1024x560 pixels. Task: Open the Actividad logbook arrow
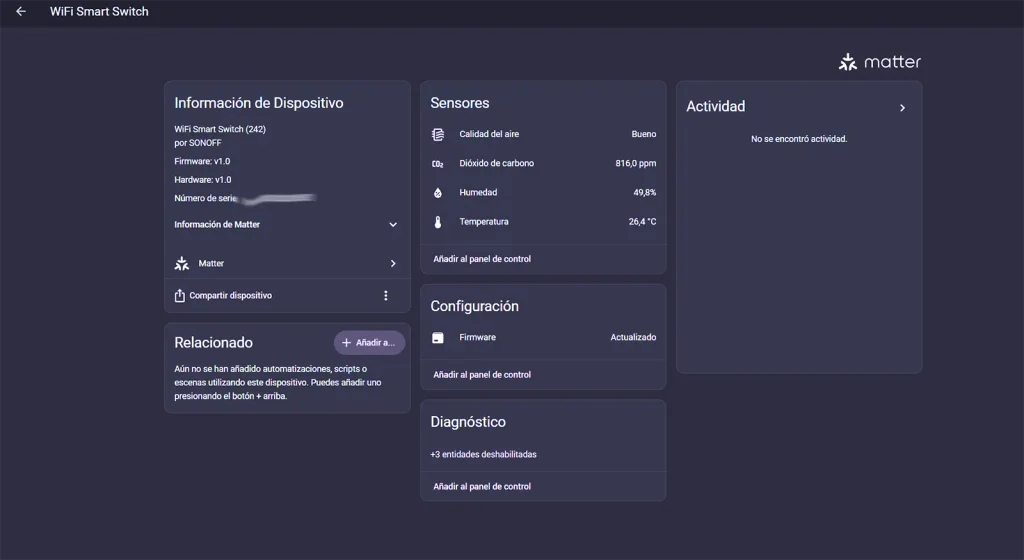(x=903, y=108)
